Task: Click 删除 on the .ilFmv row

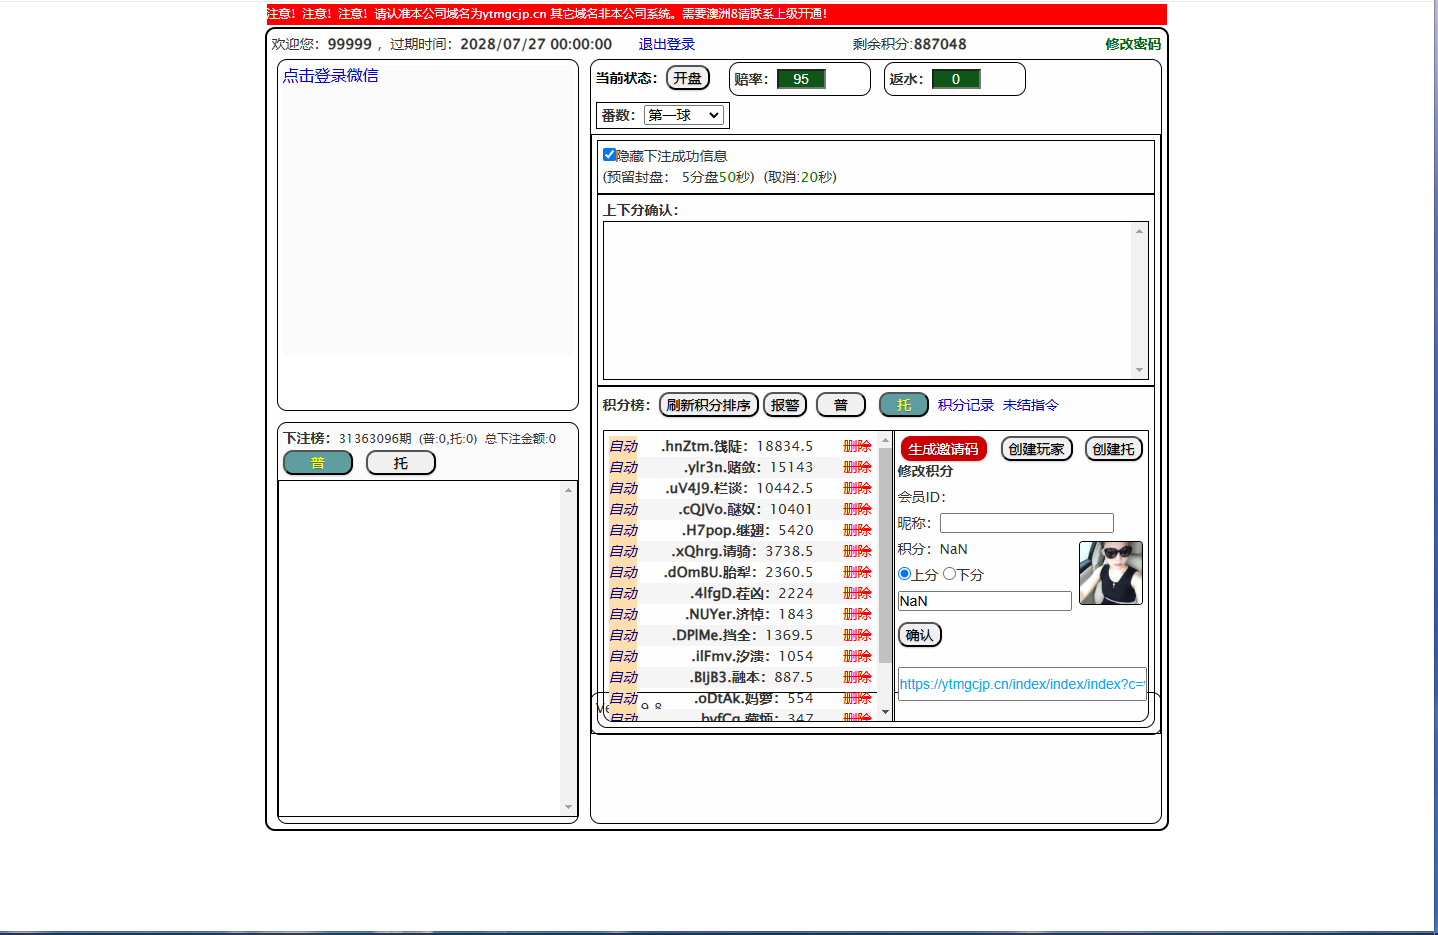Action: coord(857,656)
